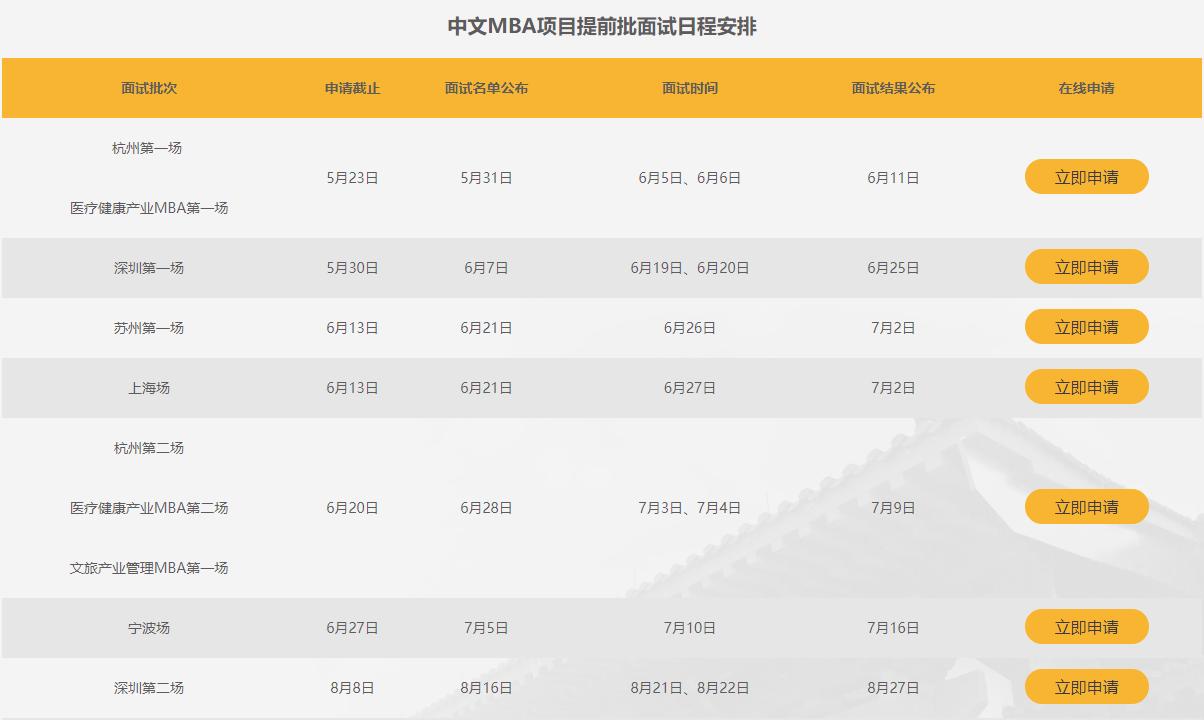The height and width of the screenshot is (720, 1204).
Task: Select the 5月23日 application deadline cell
Action: point(352,178)
